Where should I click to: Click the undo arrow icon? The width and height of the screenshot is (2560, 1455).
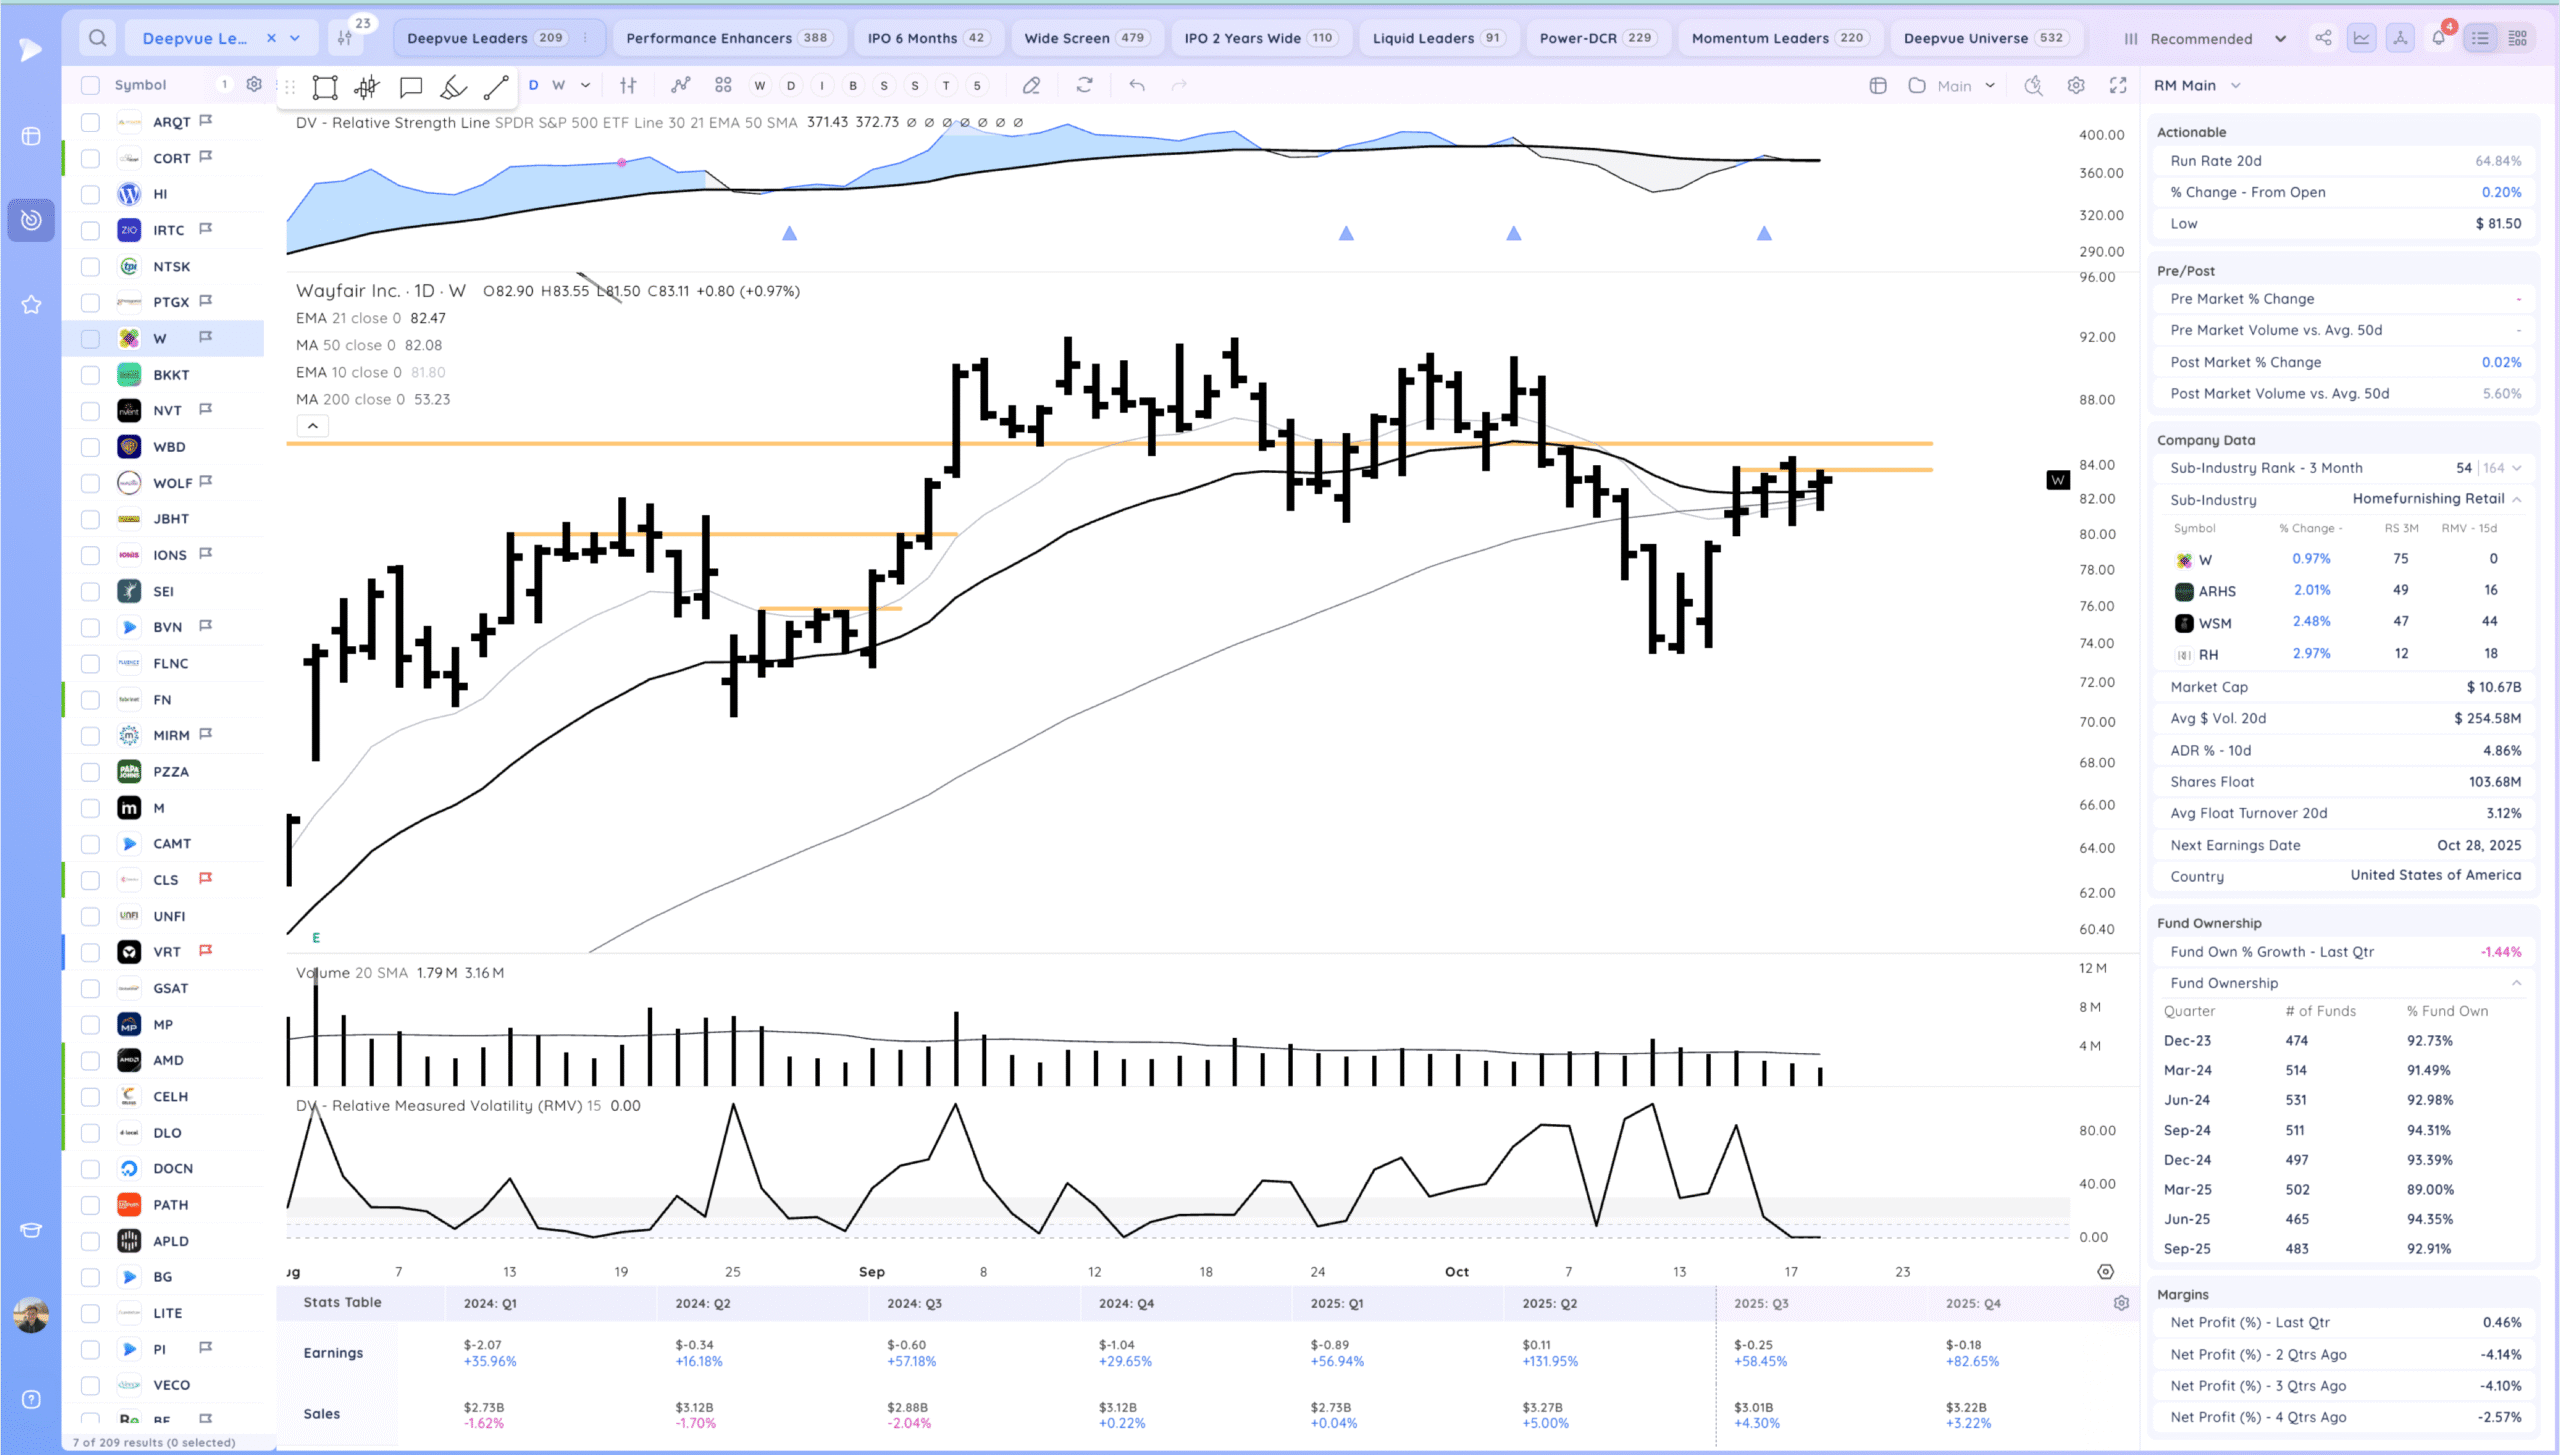(1137, 86)
